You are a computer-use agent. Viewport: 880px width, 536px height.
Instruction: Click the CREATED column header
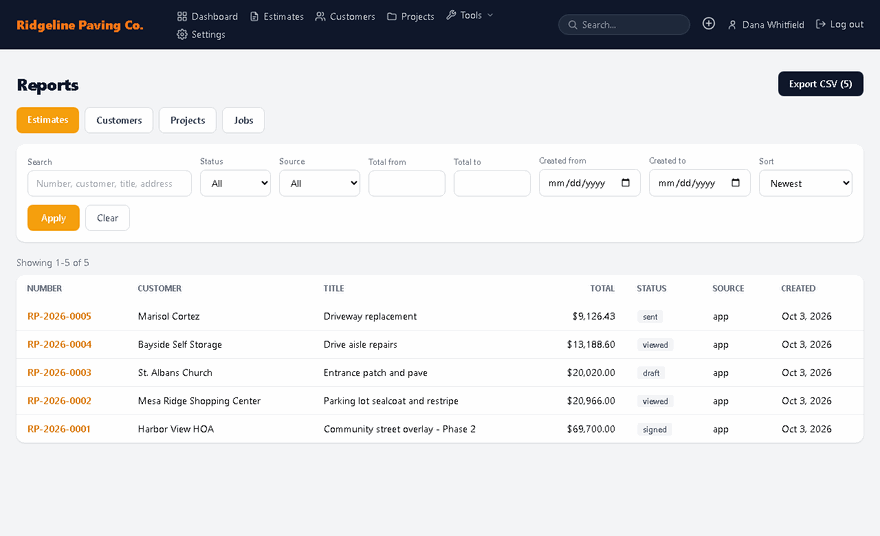pyautogui.click(x=798, y=288)
